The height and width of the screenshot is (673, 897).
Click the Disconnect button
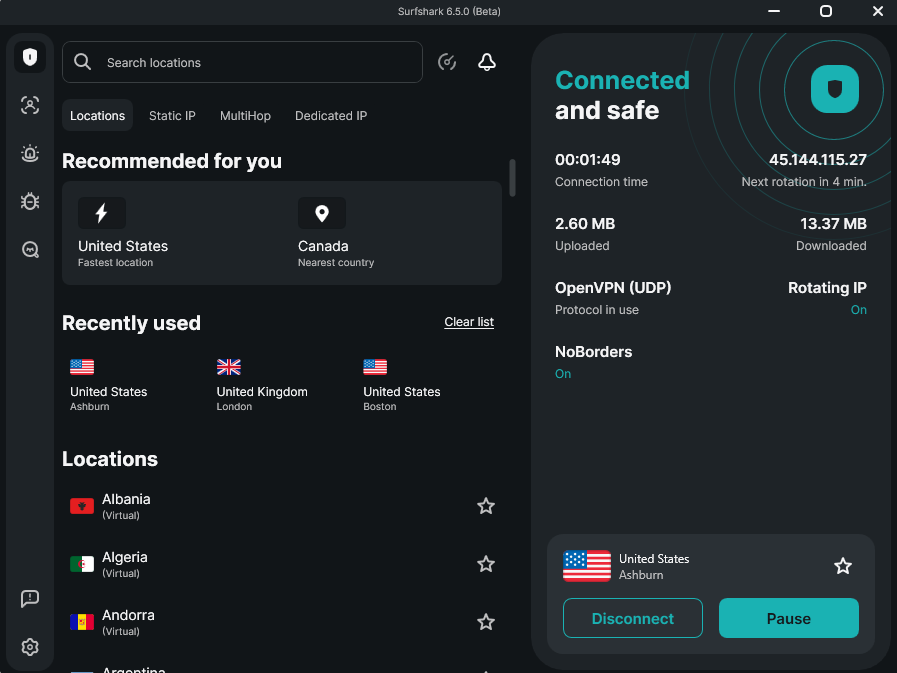point(633,618)
